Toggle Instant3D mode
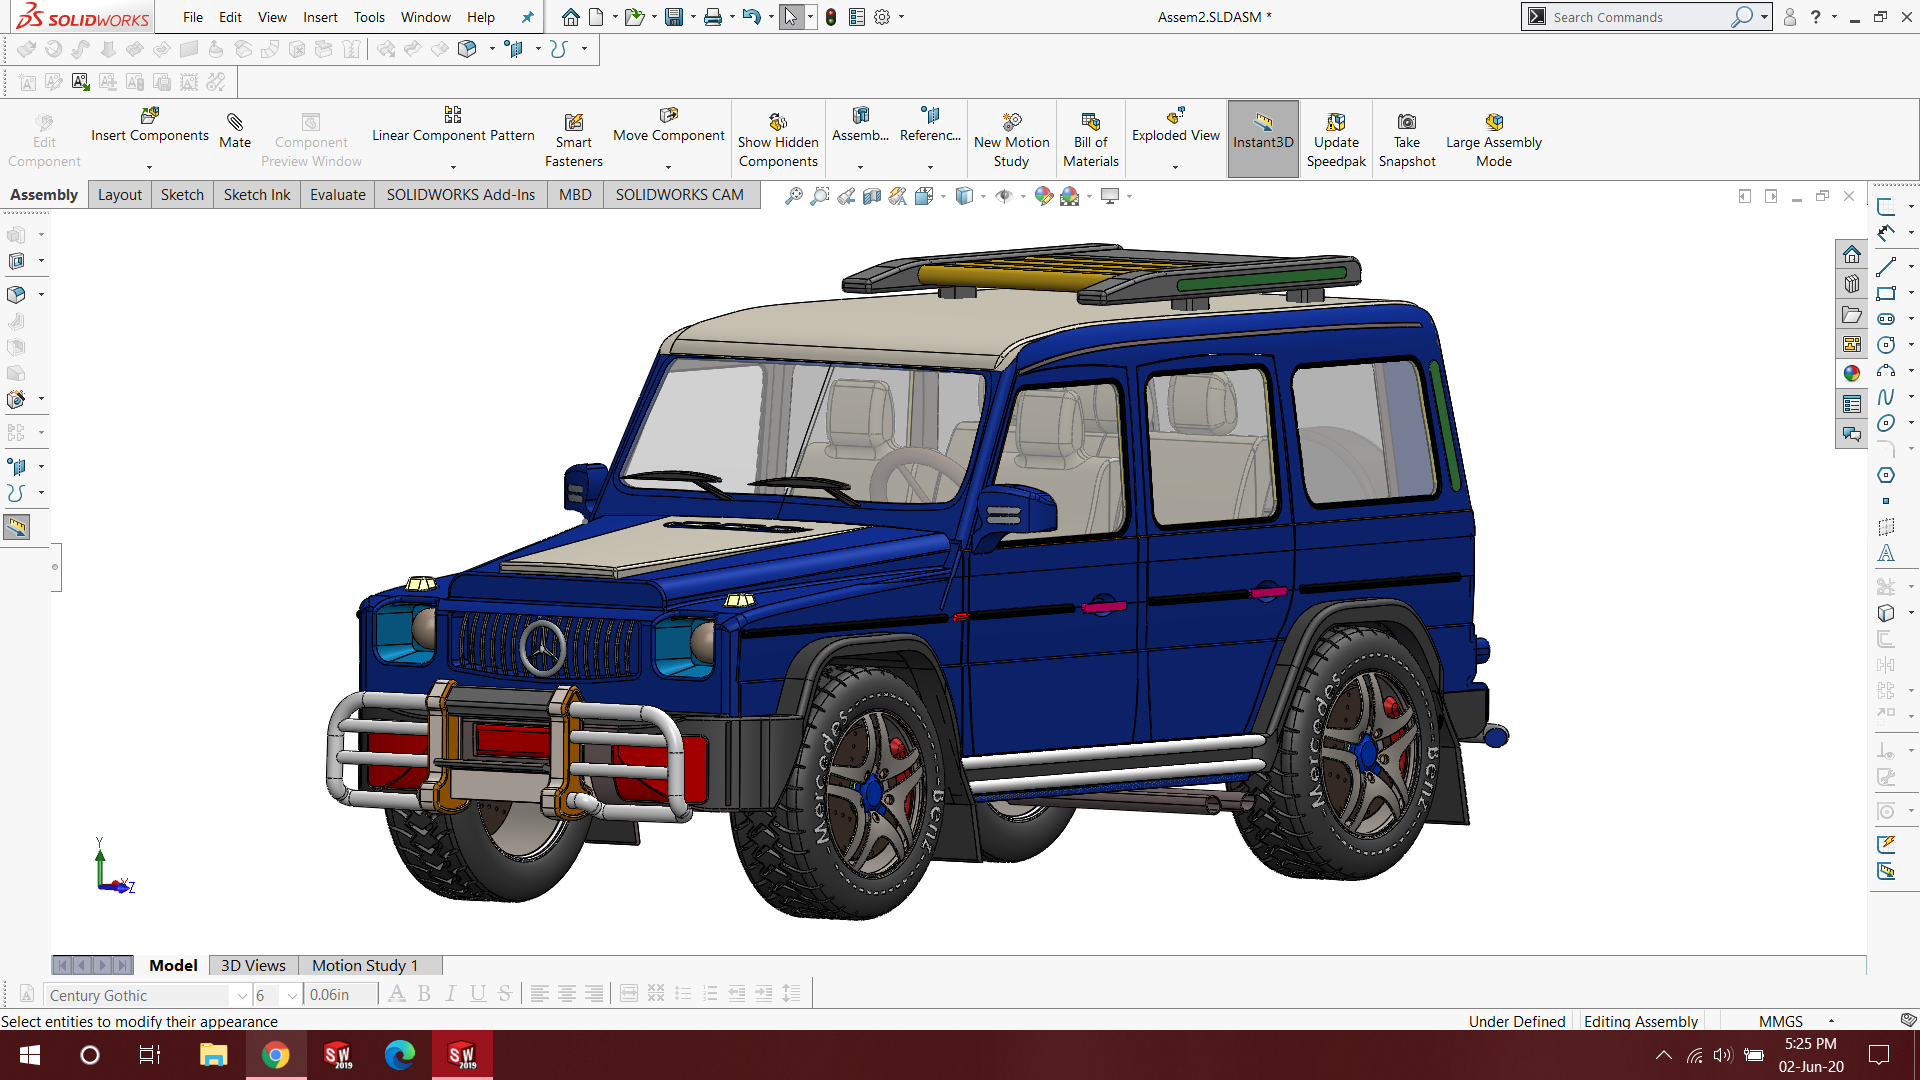 coord(1263,140)
